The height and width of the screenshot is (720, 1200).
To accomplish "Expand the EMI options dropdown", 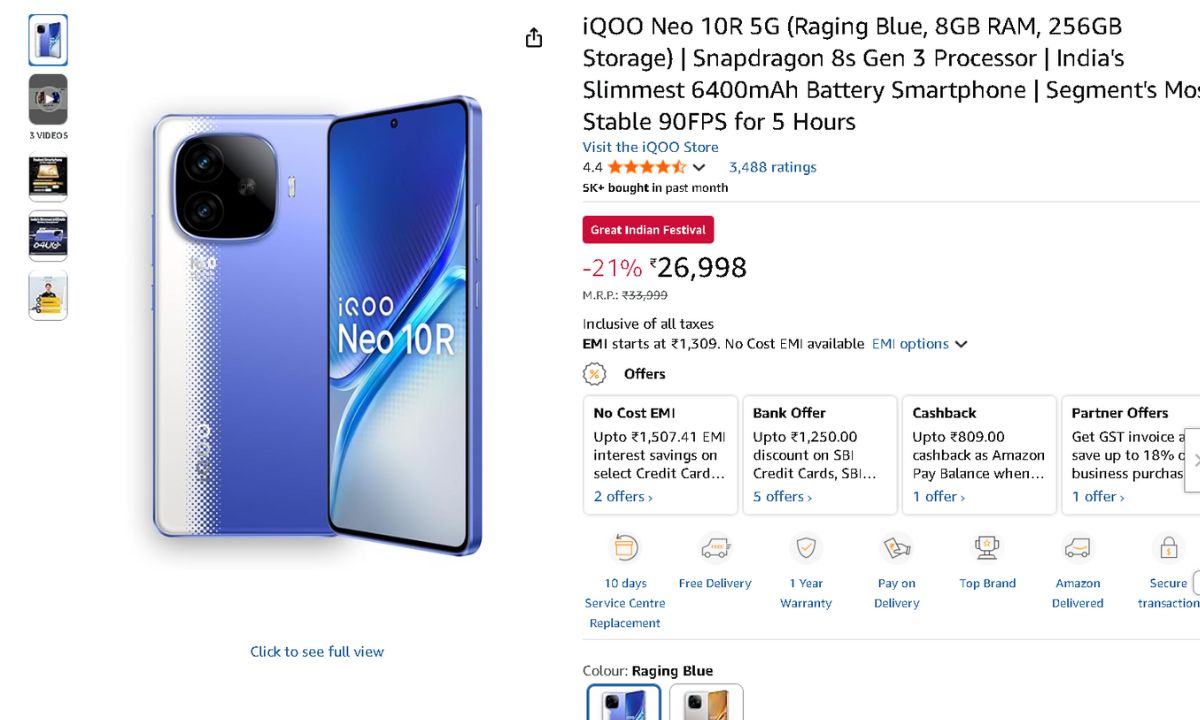I will pos(919,344).
